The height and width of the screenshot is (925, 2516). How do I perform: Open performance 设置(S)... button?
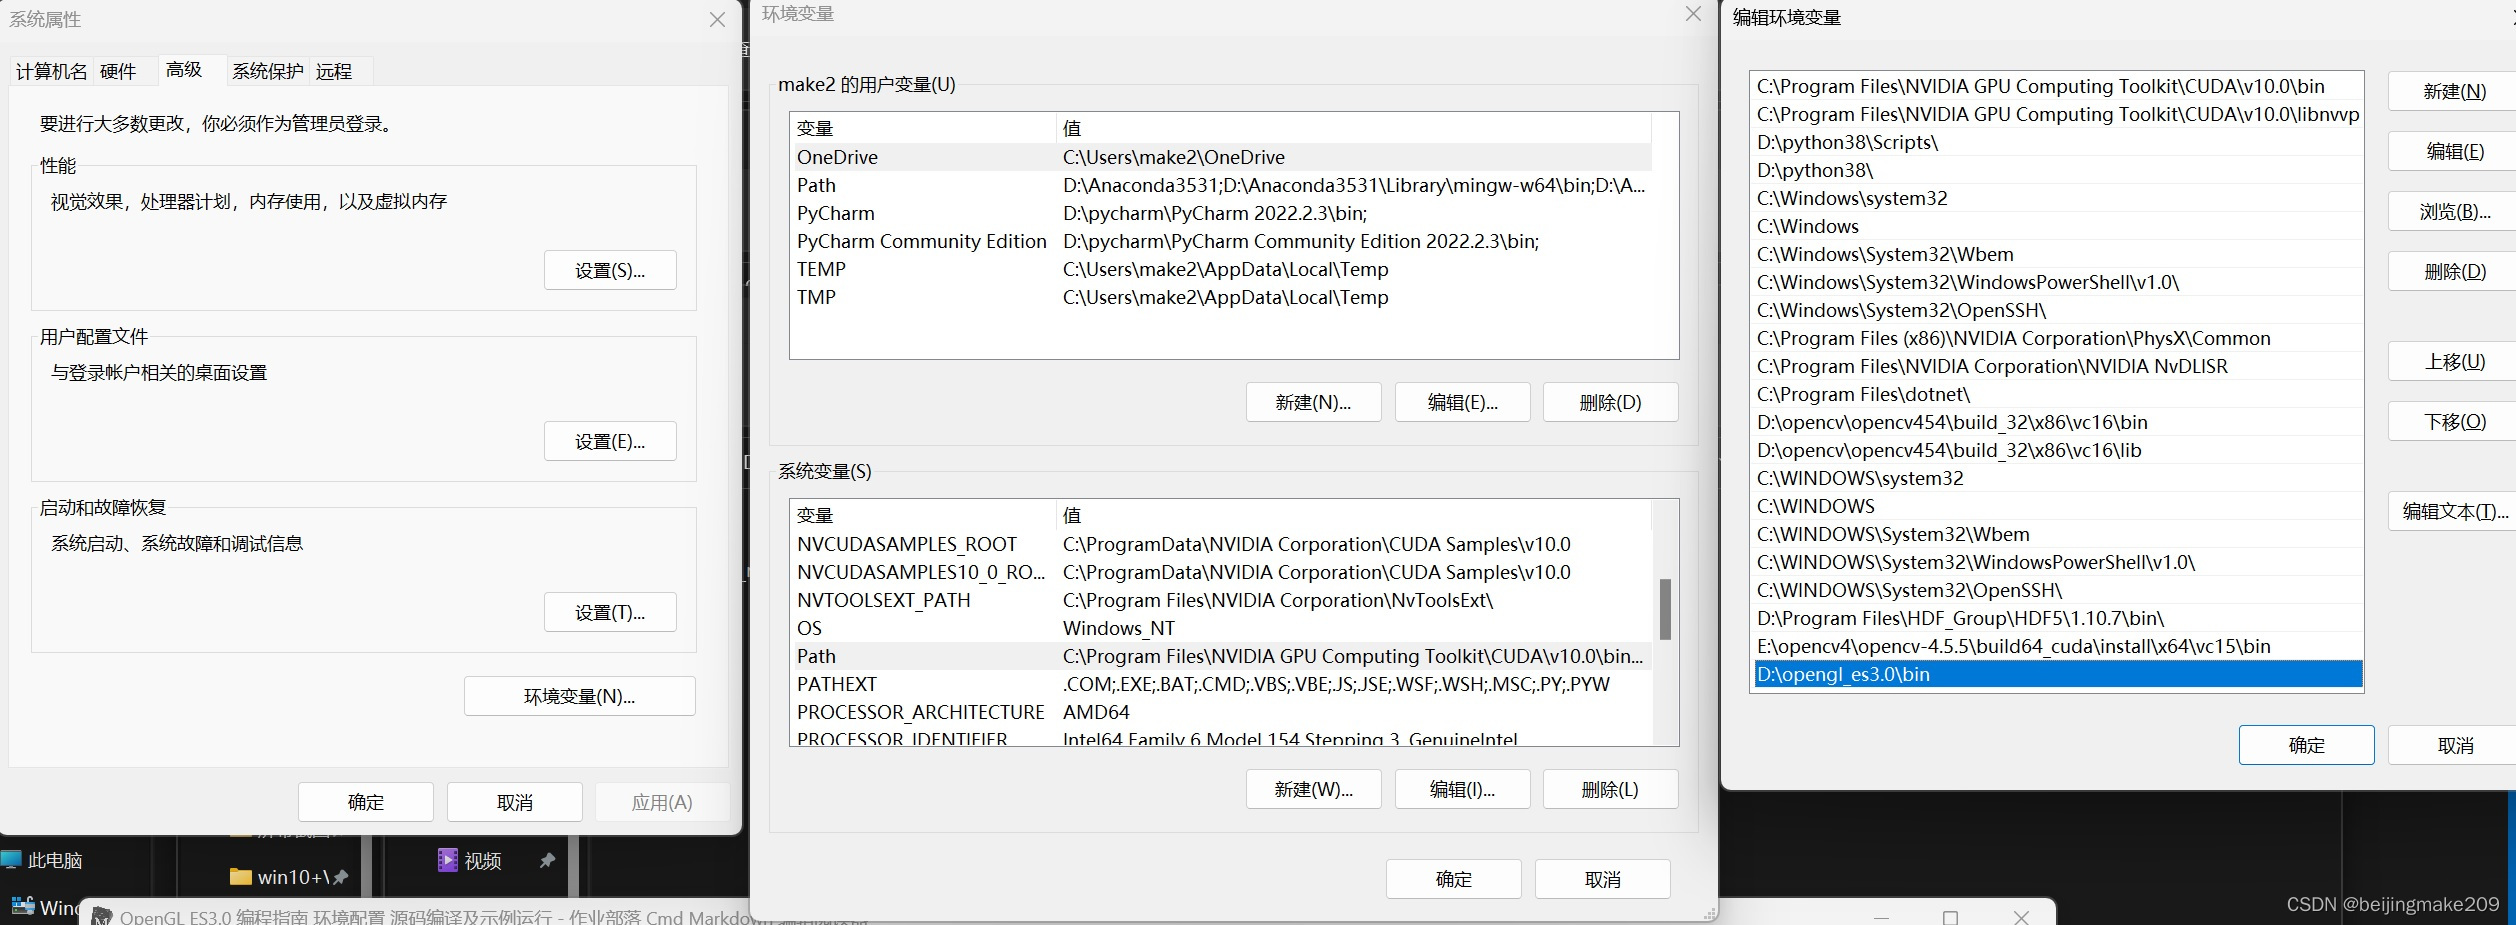point(610,270)
